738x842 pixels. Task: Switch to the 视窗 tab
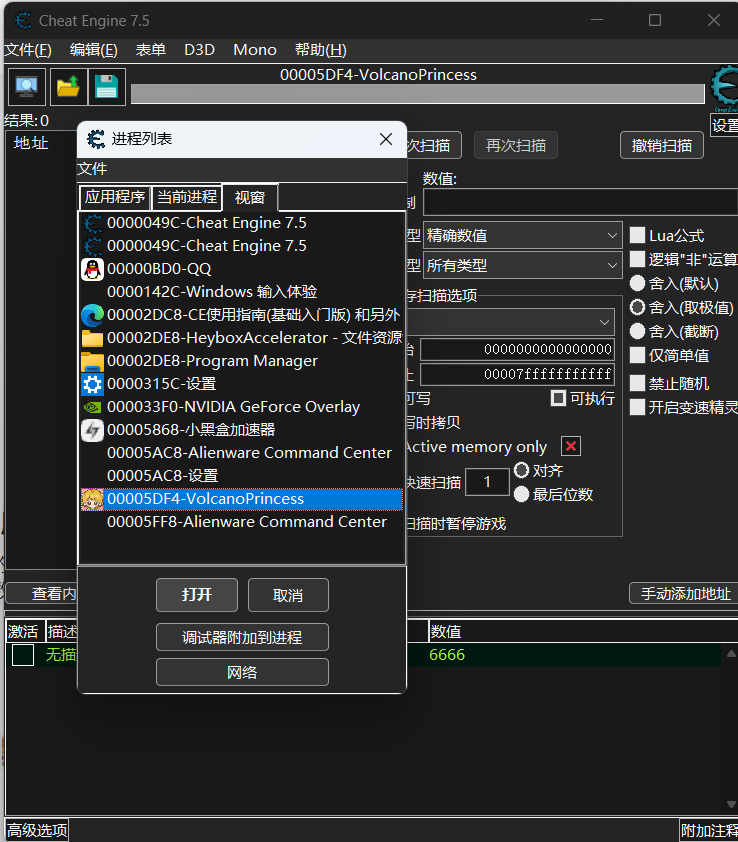click(x=250, y=198)
